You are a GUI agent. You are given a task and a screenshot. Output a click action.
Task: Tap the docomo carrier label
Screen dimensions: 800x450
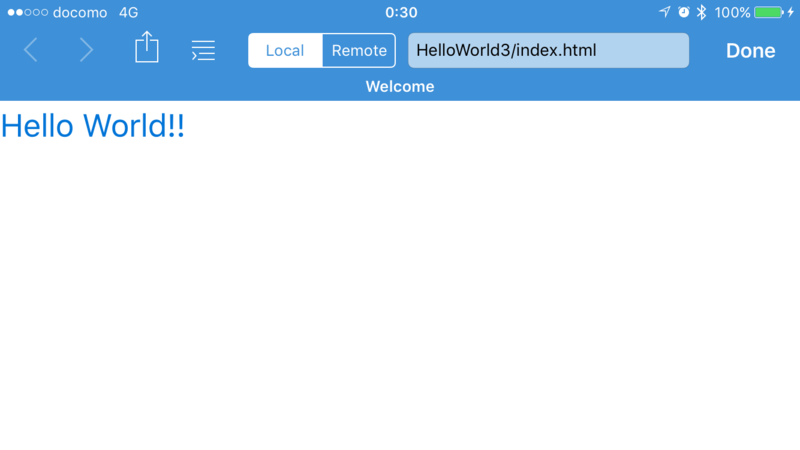pyautogui.click(x=80, y=12)
